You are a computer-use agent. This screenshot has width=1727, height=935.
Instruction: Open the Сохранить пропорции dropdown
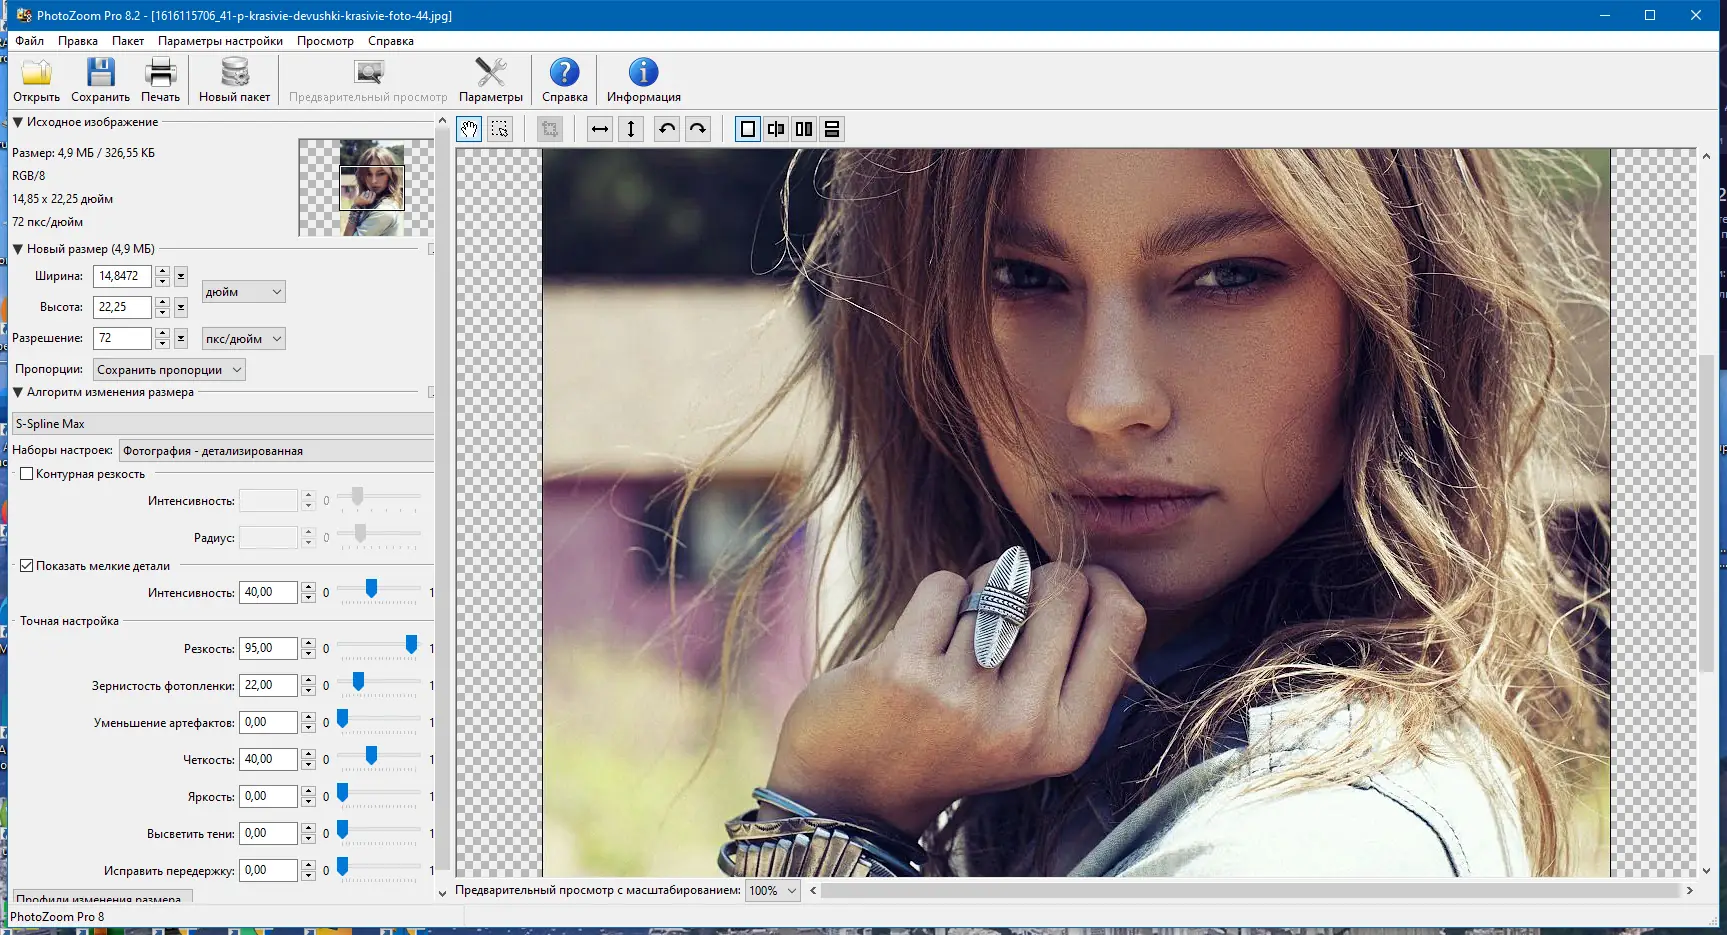[x=169, y=370]
